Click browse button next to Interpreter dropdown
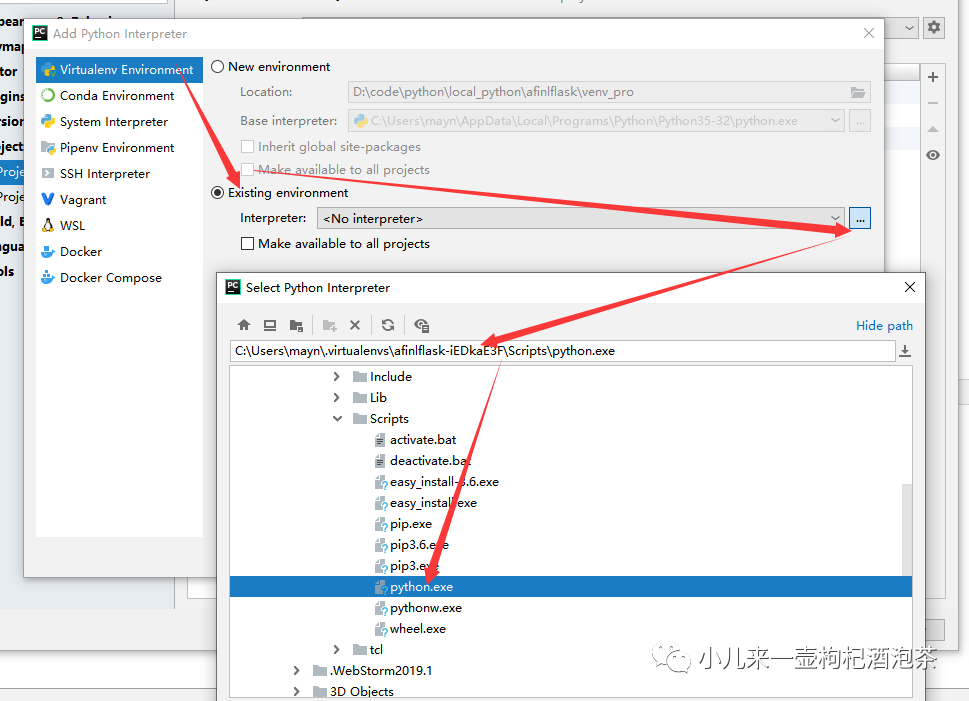This screenshot has height=701, width=969. 860,218
